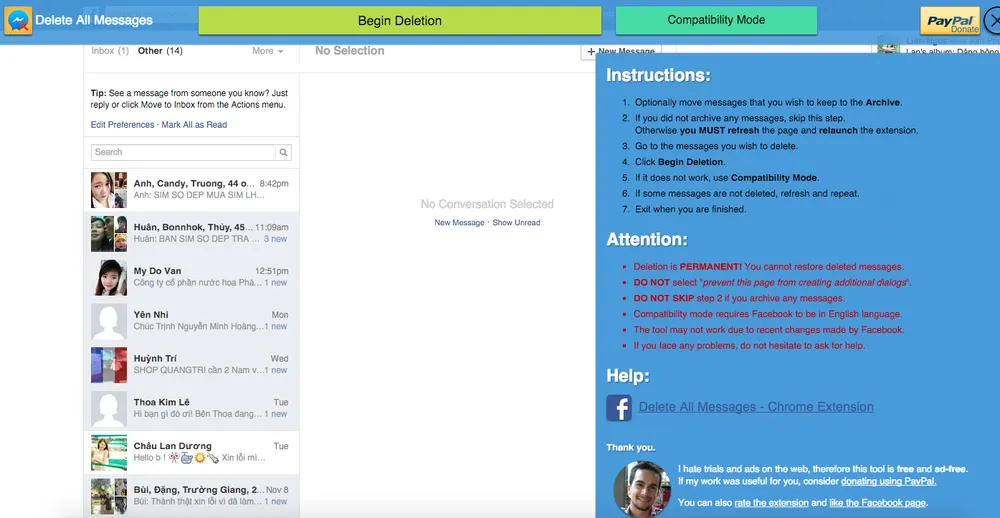Click the Mark All as Read link
This screenshot has height=518, width=1000.
[x=194, y=125]
